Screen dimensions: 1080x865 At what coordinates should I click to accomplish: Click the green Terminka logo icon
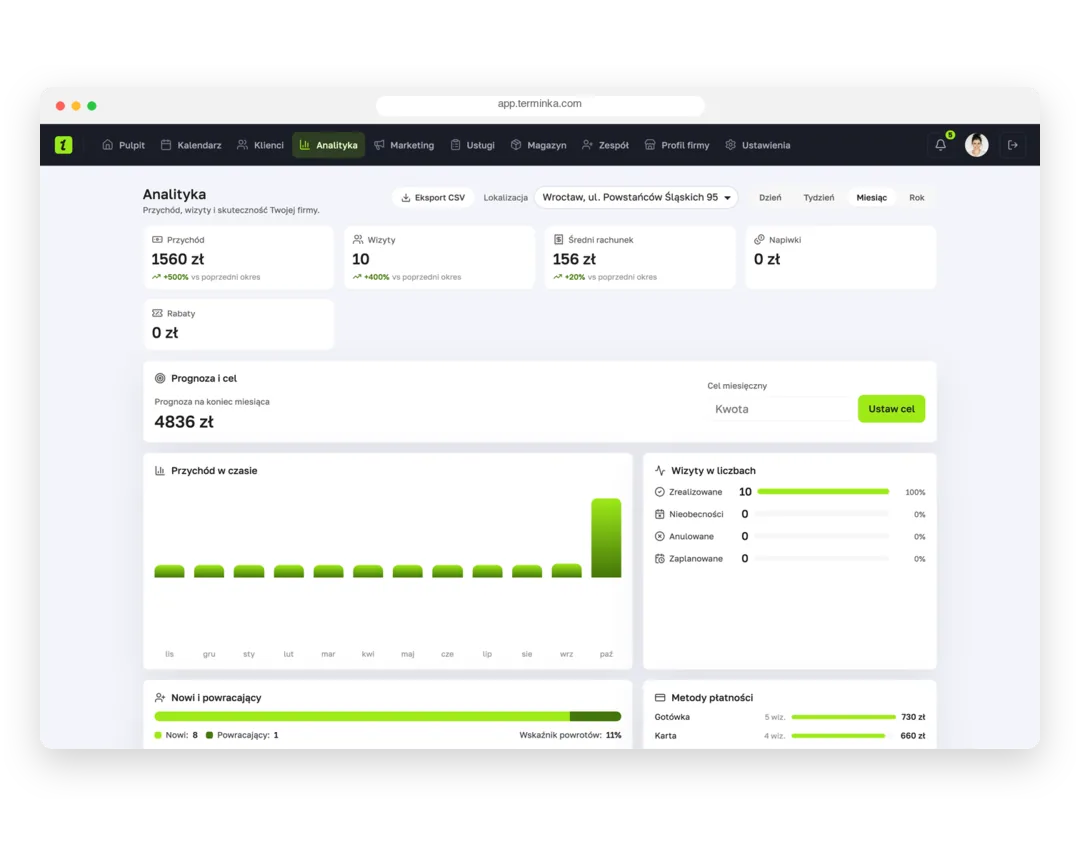point(63,145)
